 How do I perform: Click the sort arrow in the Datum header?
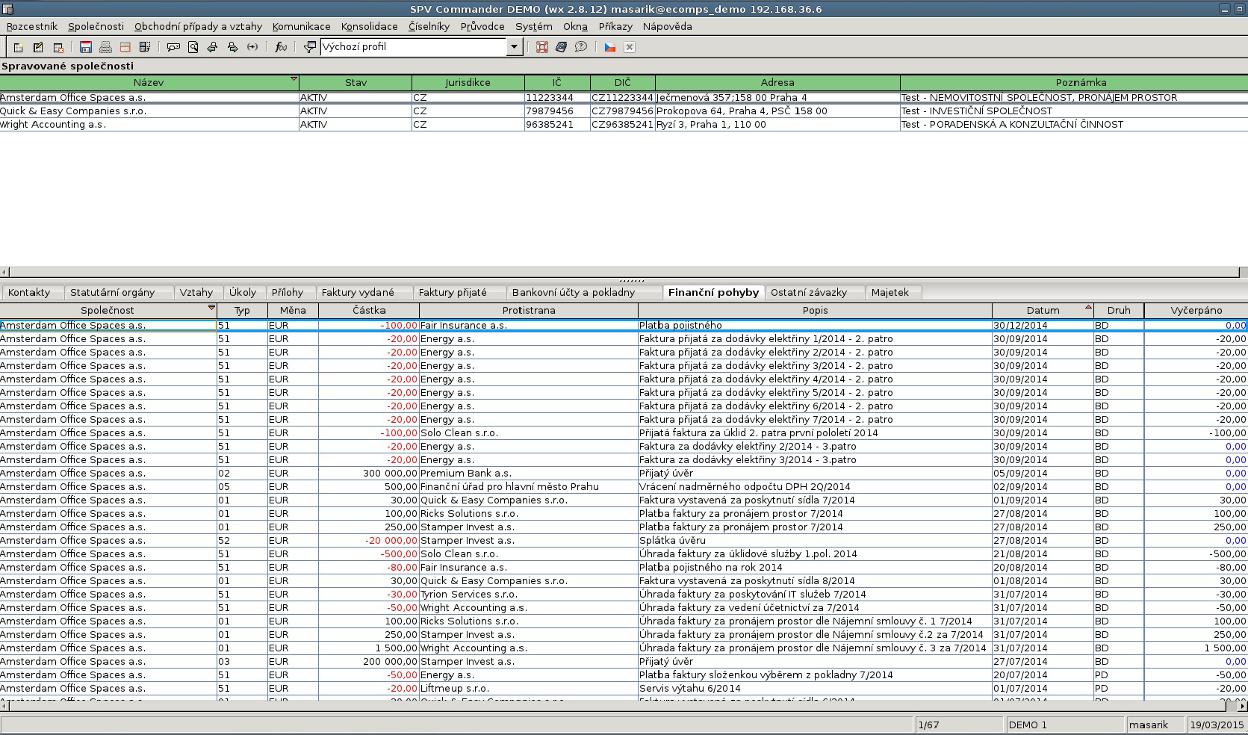(1087, 308)
